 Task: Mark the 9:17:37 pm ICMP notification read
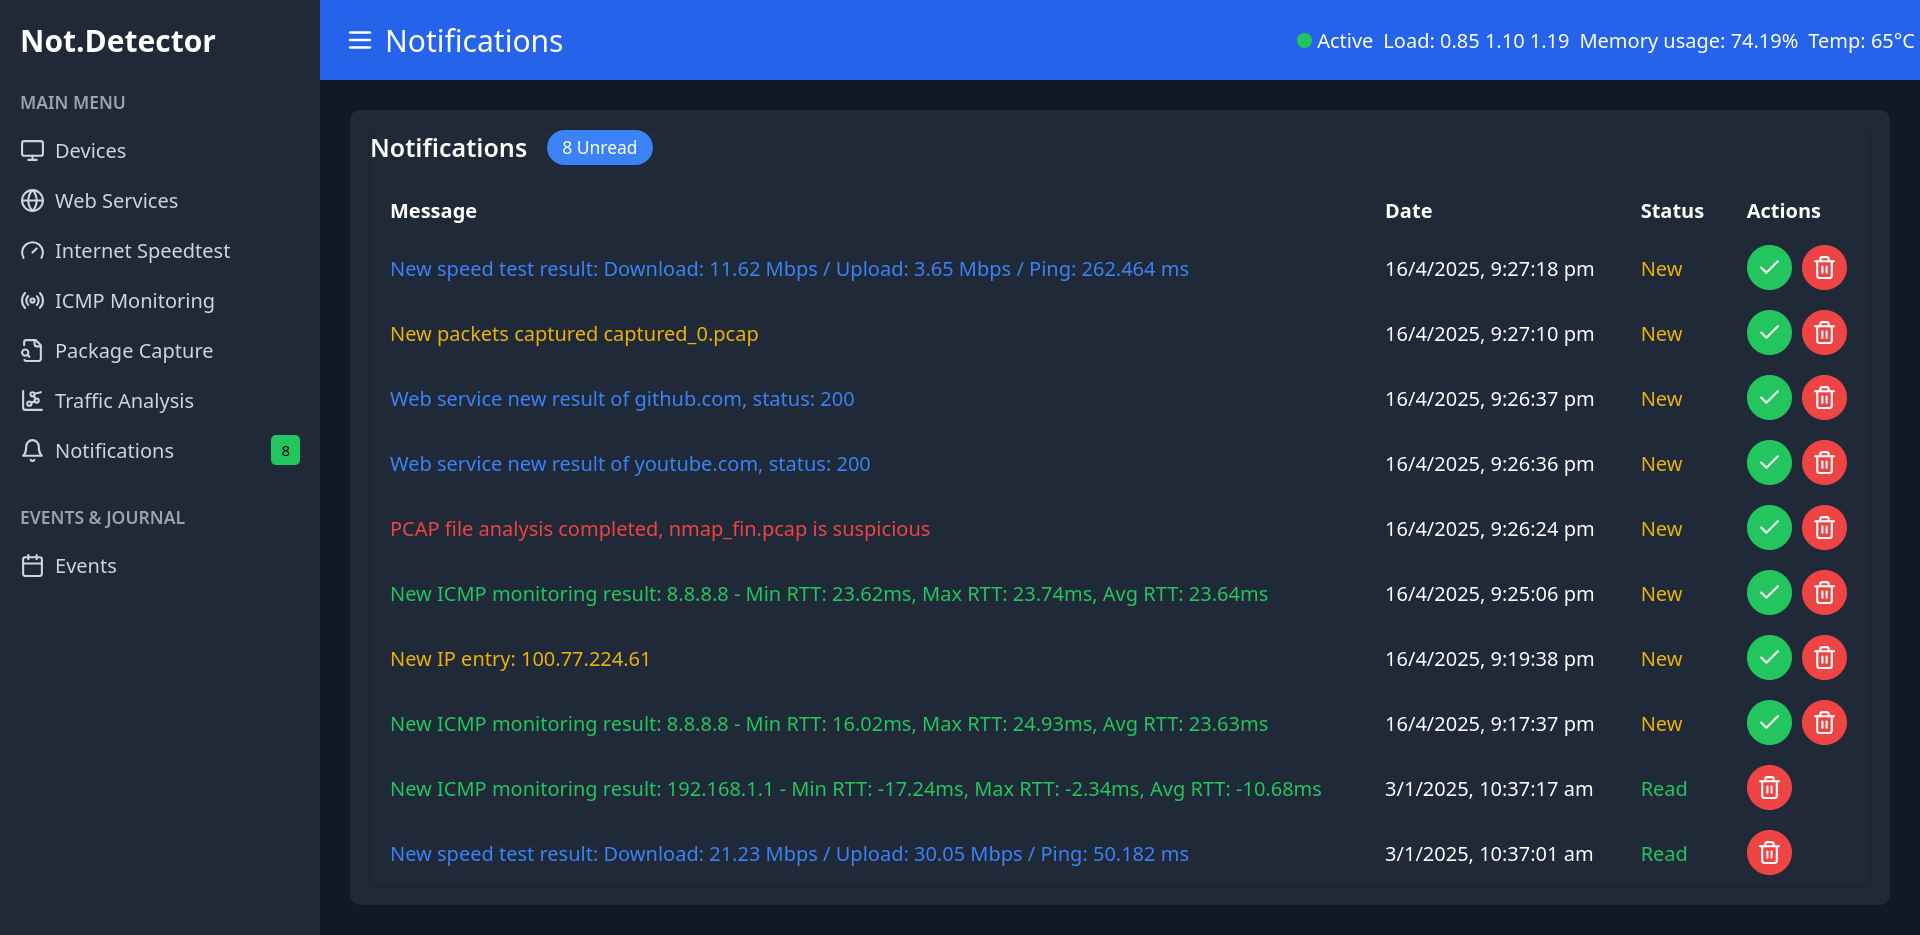point(1769,723)
